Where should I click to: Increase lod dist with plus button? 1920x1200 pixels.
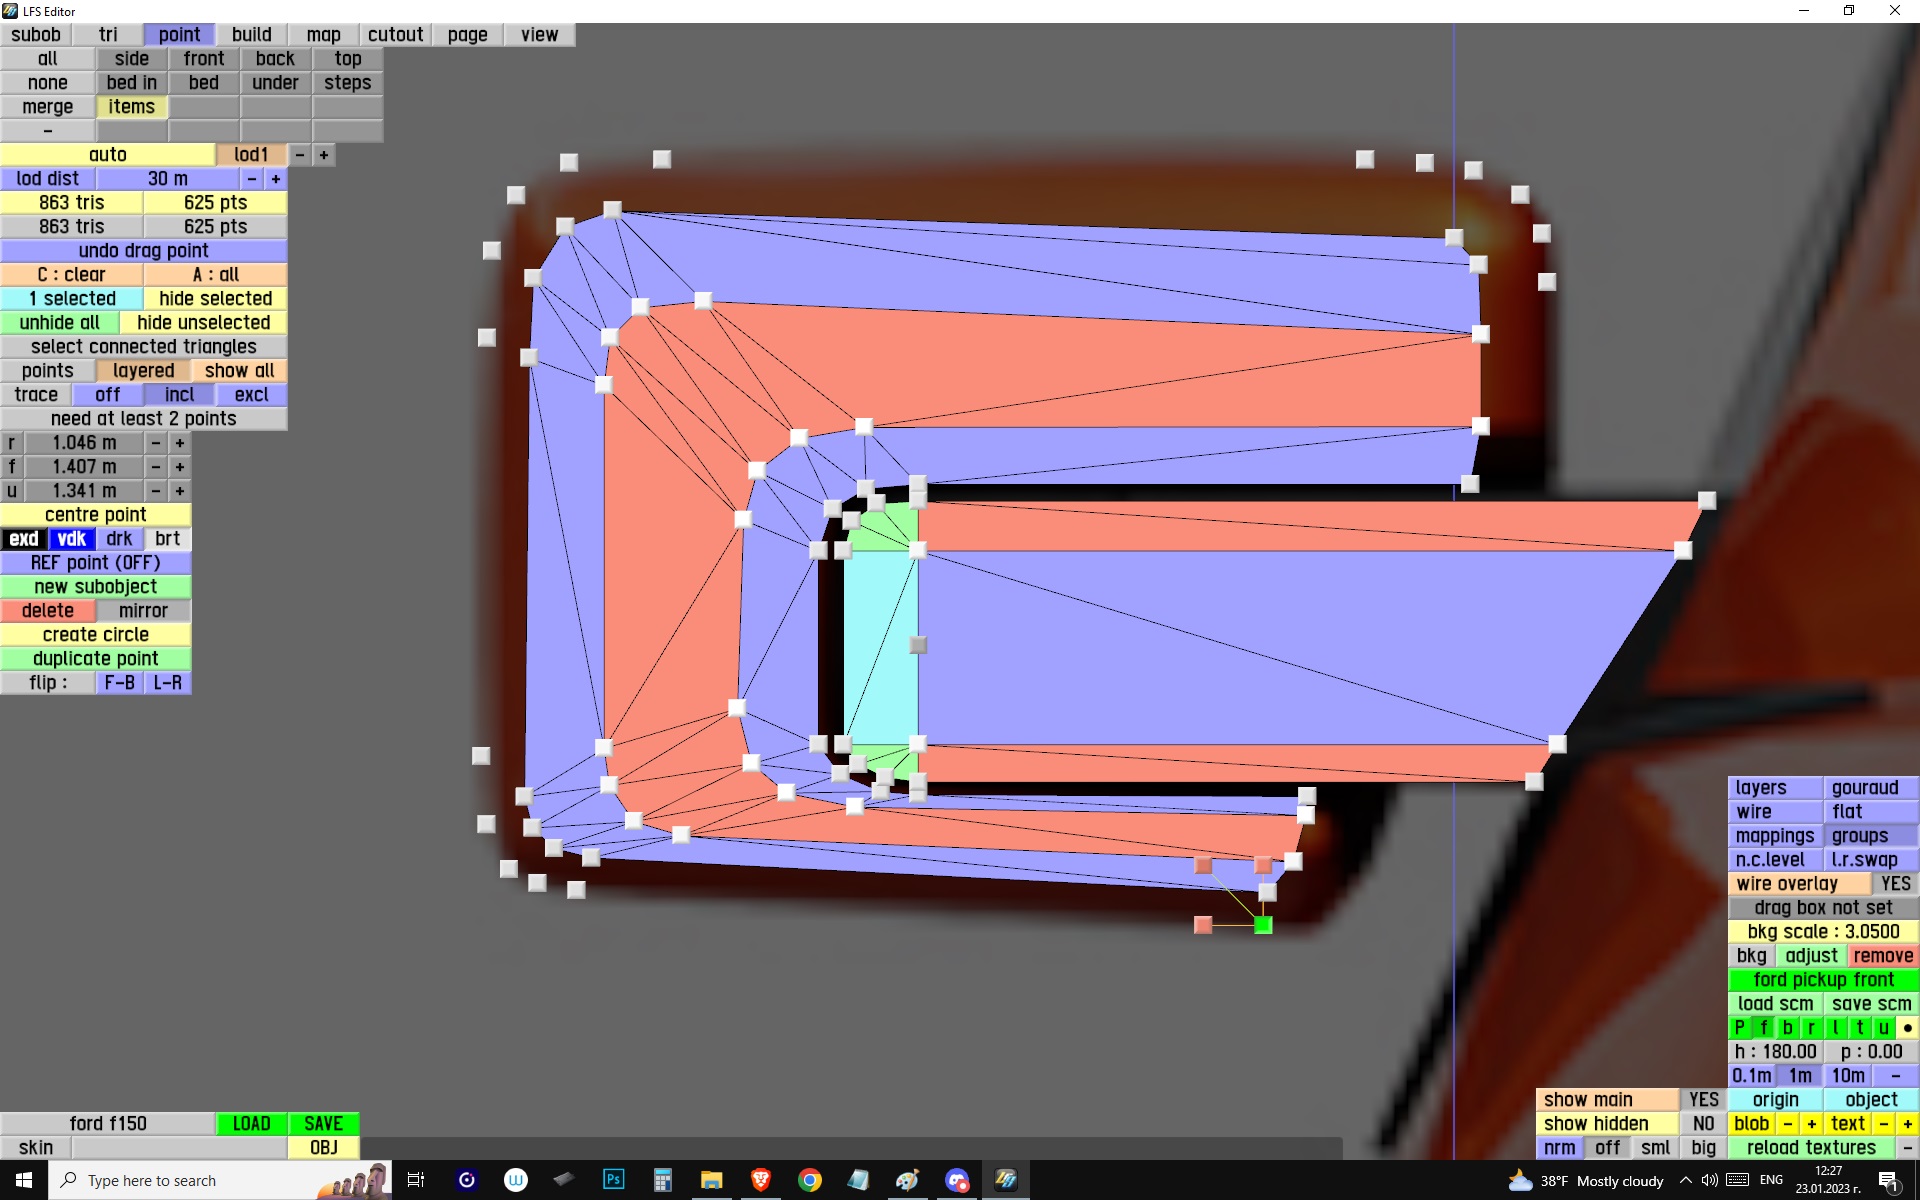click(x=276, y=179)
